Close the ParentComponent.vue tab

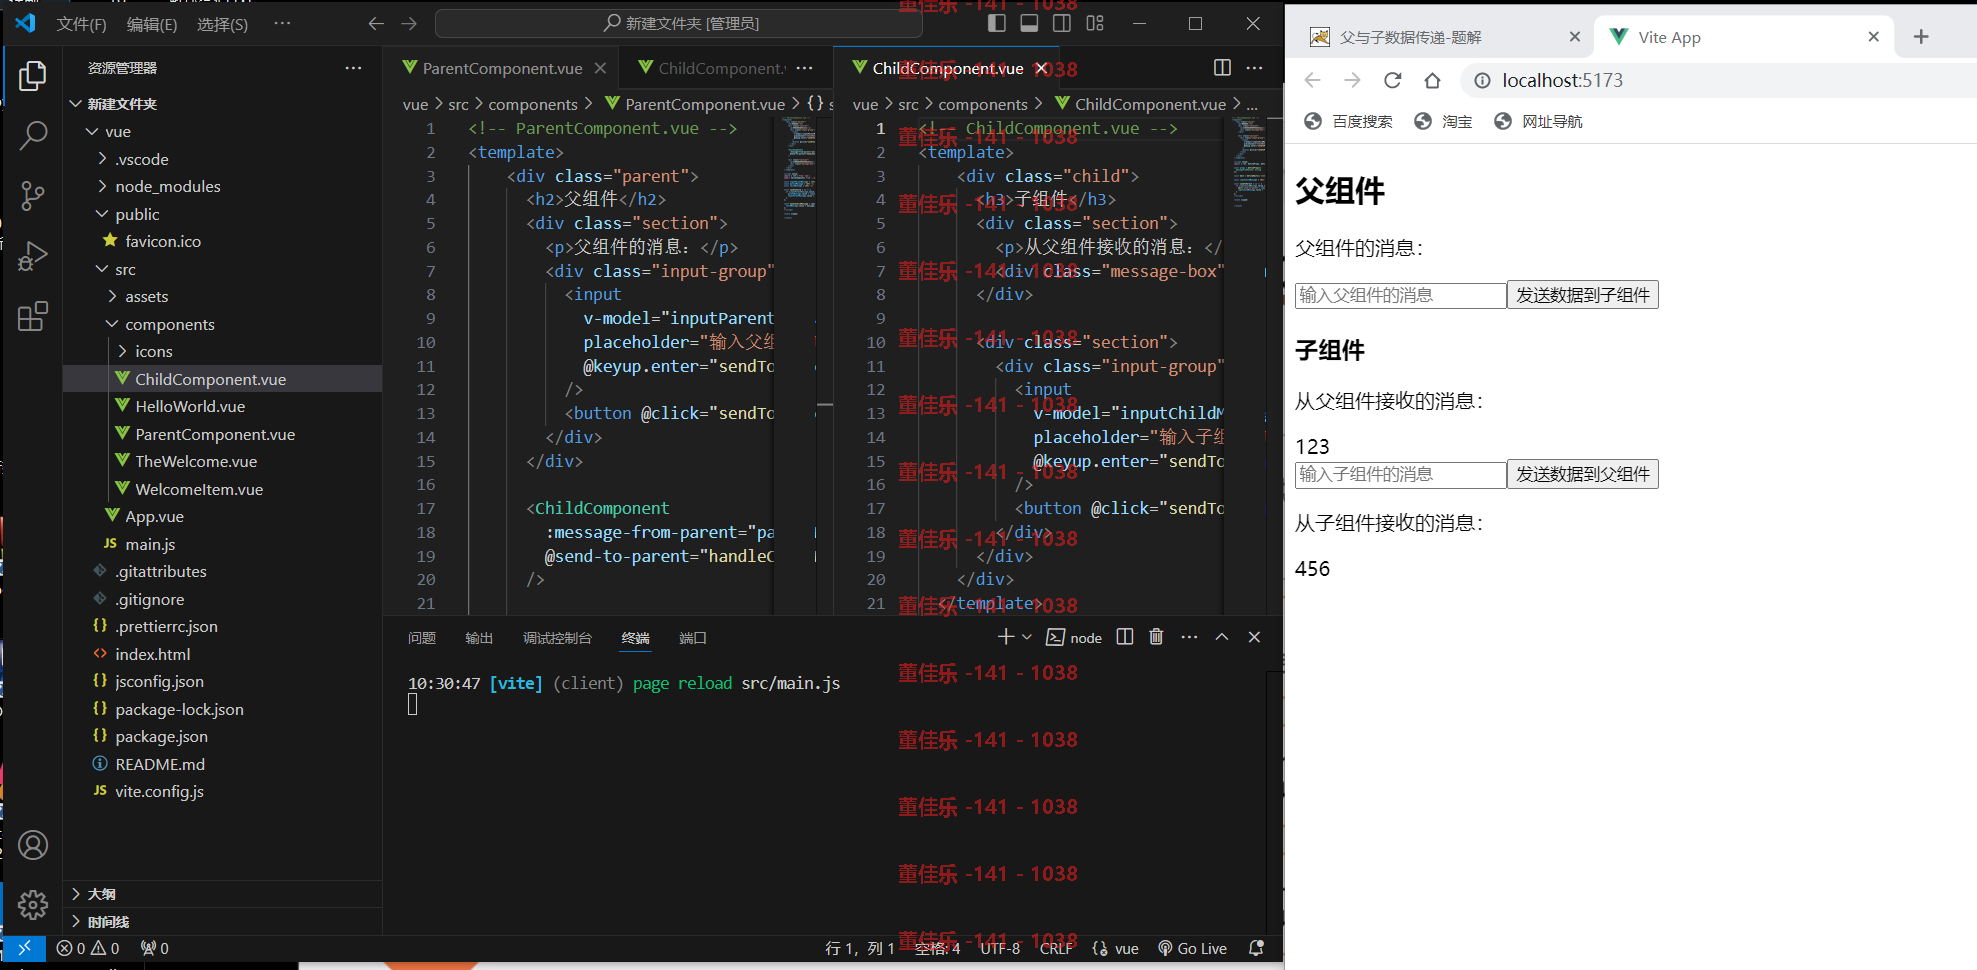[600, 68]
